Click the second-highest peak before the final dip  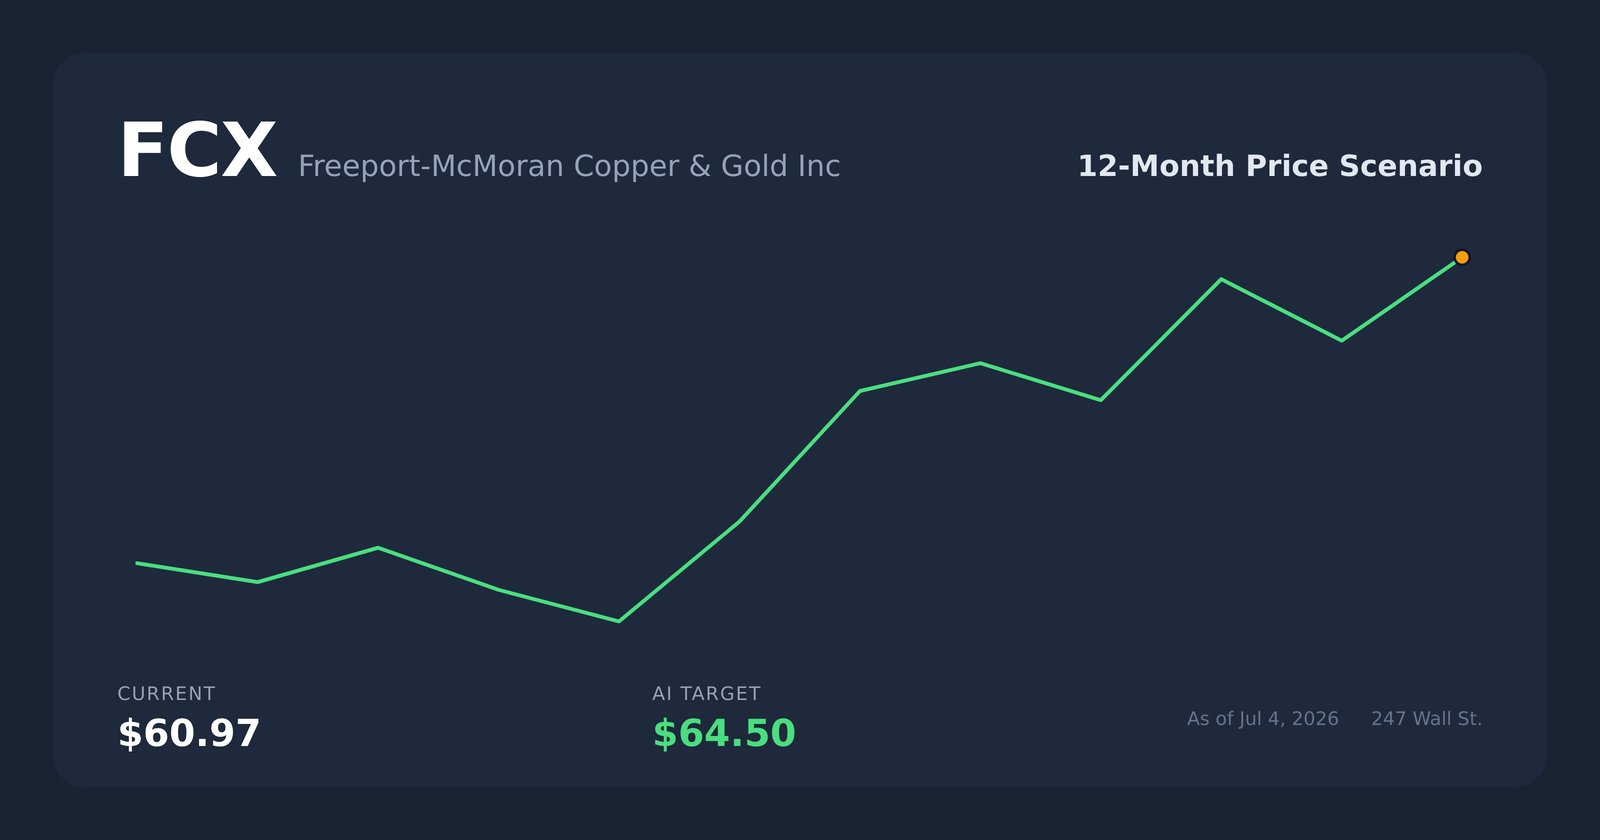[x=1221, y=279]
